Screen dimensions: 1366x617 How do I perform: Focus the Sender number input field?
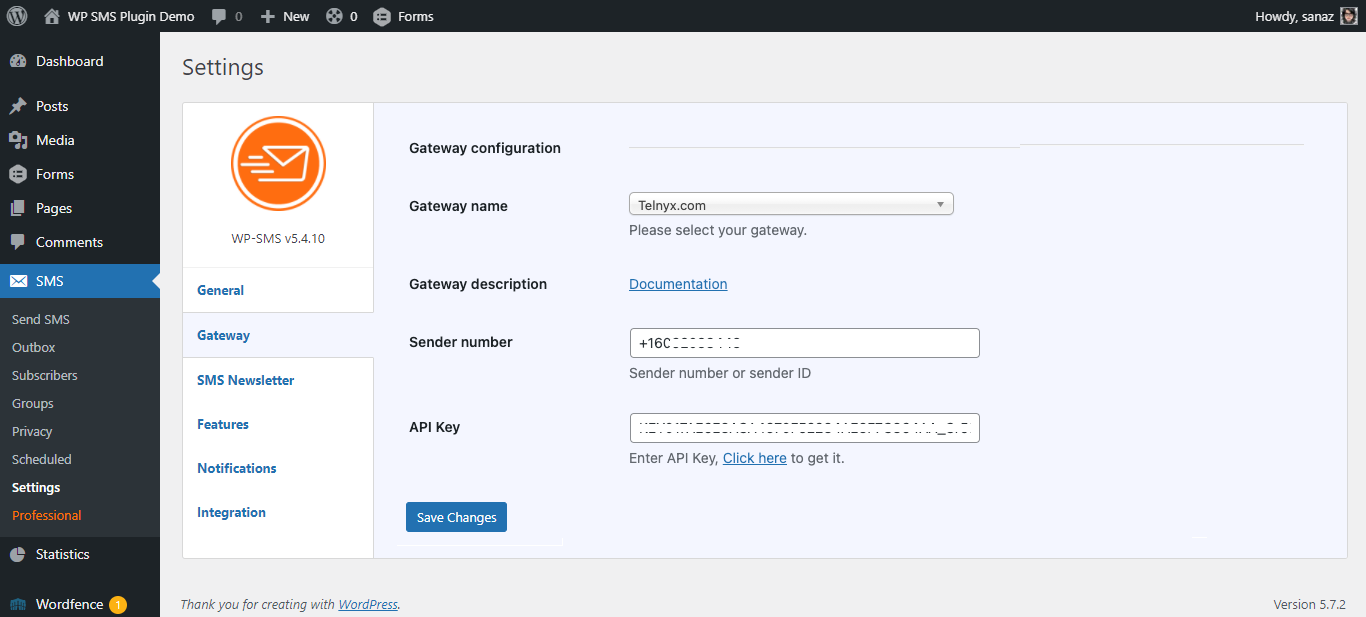pyautogui.click(x=804, y=343)
